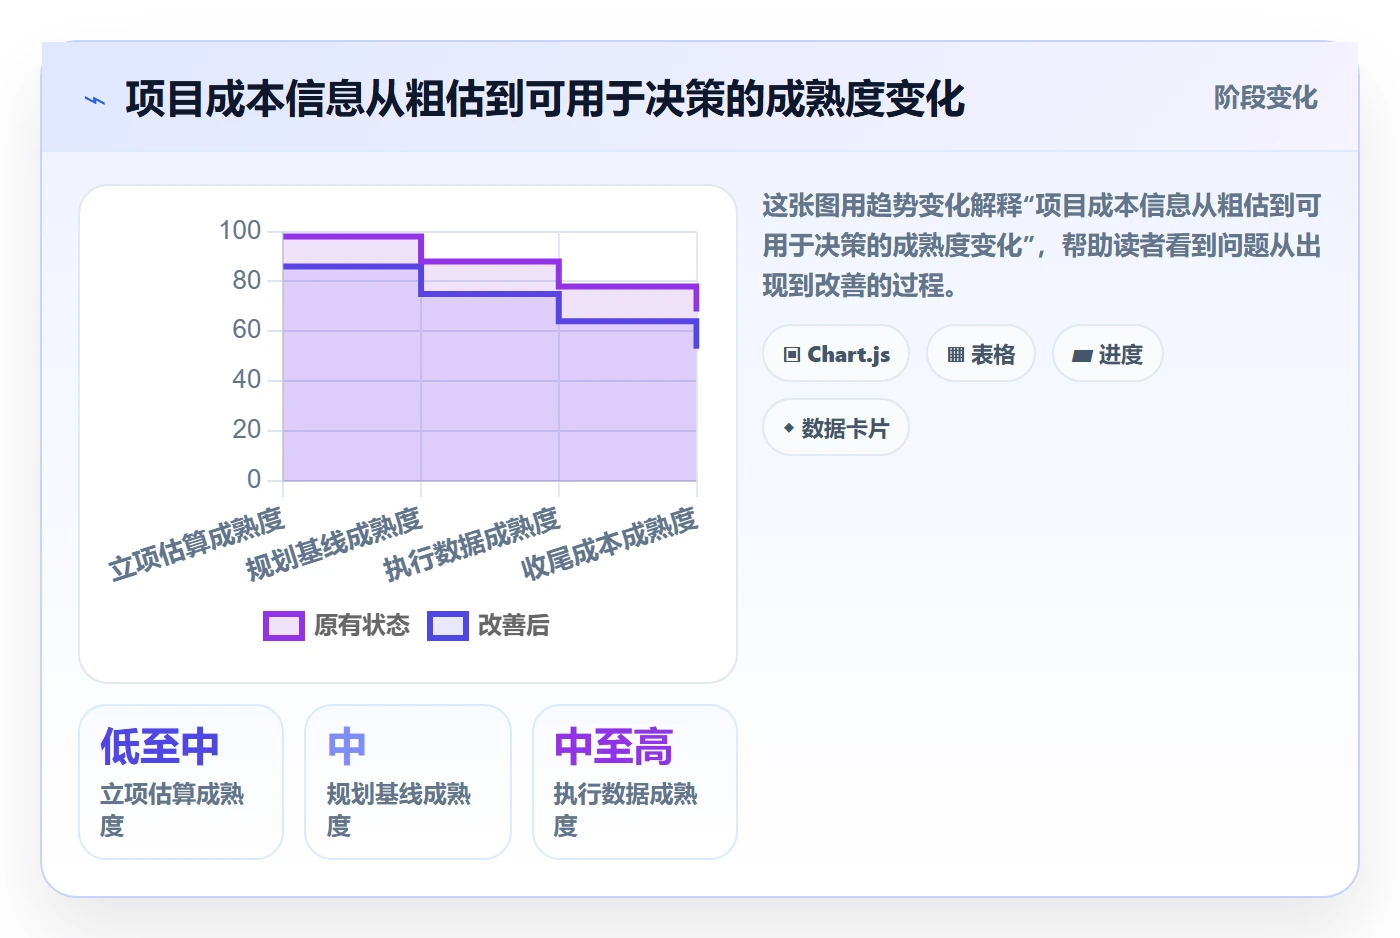Open the 中至高 执行数据成熟度 card
The width and height of the screenshot is (1400, 938).
pyautogui.click(x=635, y=782)
